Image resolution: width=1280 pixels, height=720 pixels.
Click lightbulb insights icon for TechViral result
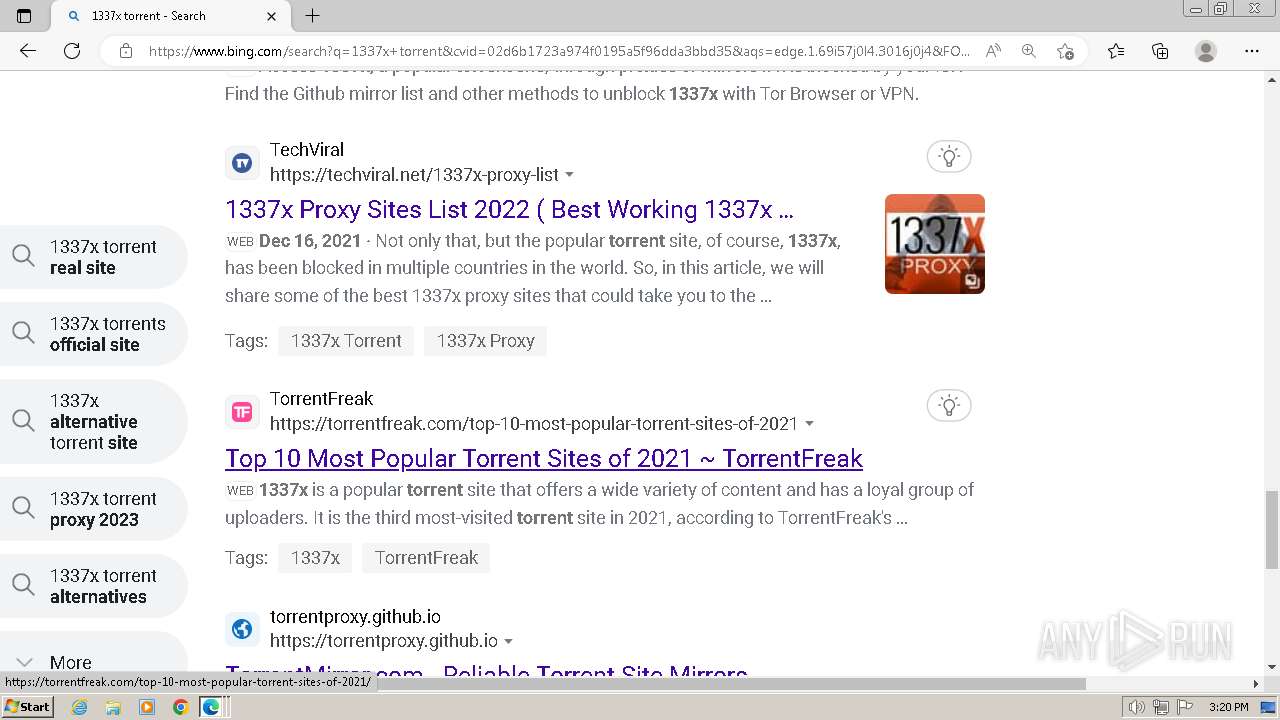tap(949, 156)
